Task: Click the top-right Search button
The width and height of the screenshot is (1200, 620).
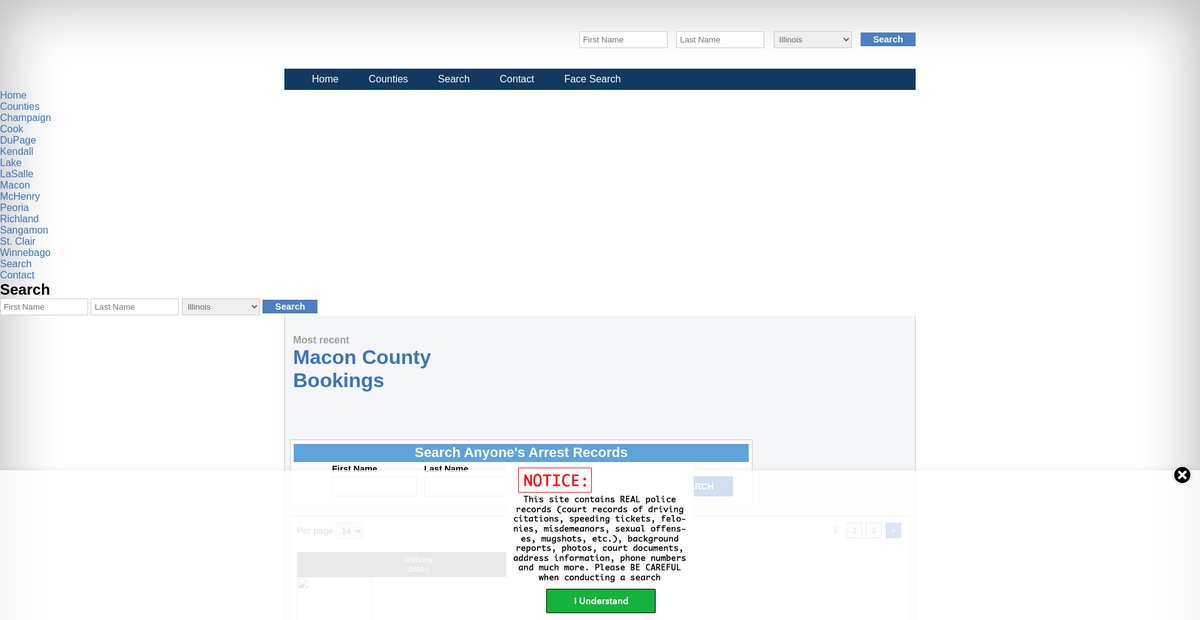Action: click(887, 40)
